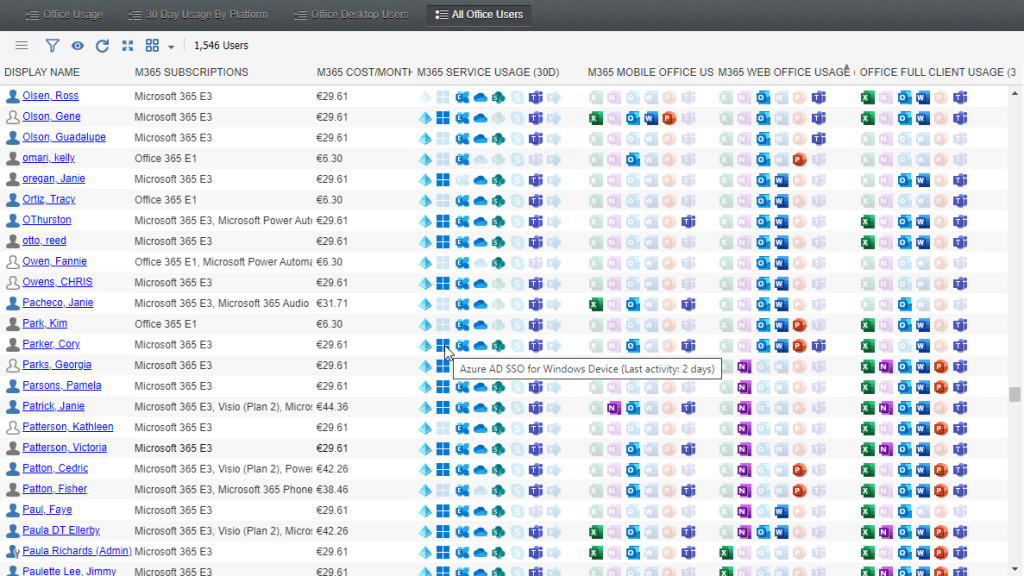Click the user avatar icon beside Paul, Faye
Viewport: 1024px width, 576px height.
pos(12,511)
